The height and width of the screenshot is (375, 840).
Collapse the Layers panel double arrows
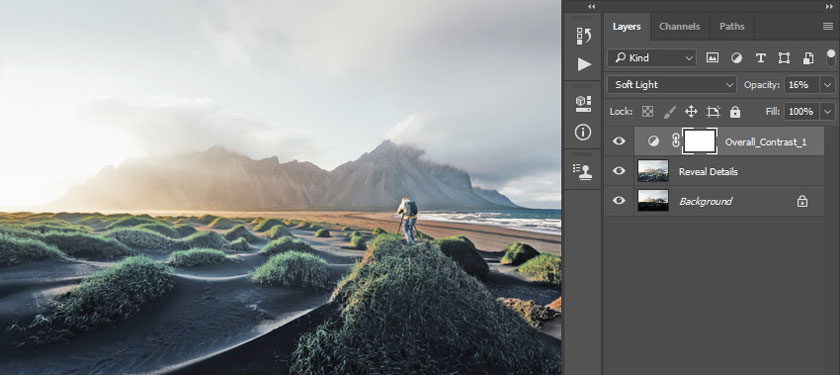point(829,6)
